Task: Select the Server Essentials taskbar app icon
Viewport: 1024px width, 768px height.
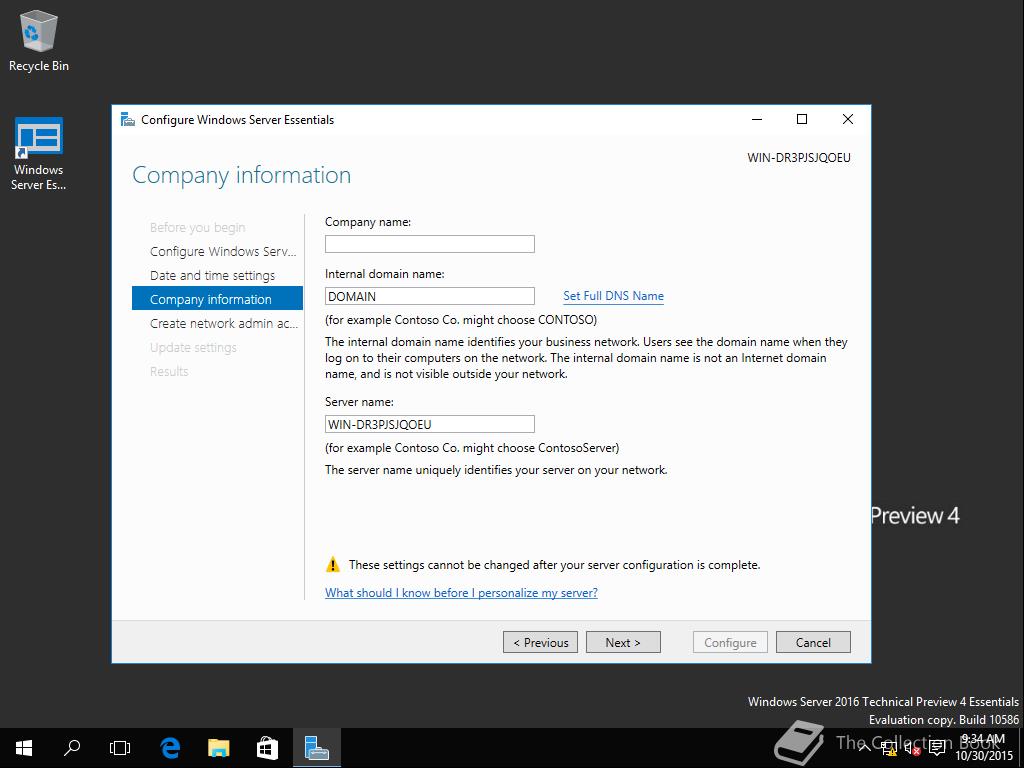Action: pos(317,748)
